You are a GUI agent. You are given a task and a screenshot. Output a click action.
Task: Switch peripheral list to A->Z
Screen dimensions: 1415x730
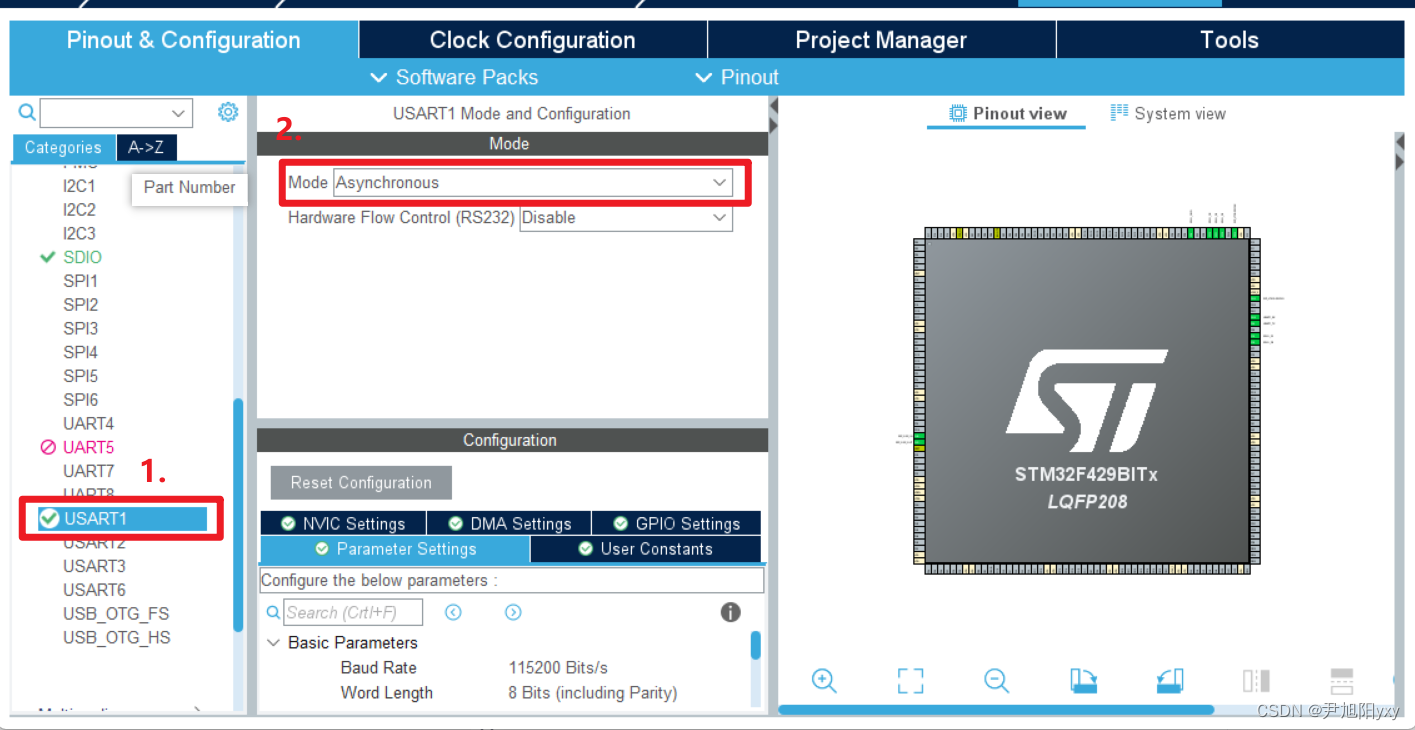[146, 147]
